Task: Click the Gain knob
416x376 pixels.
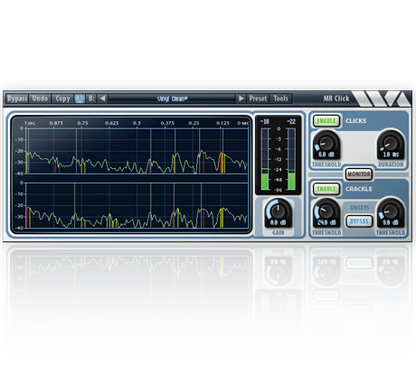Action: pyautogui.click(x=278, y=211)
